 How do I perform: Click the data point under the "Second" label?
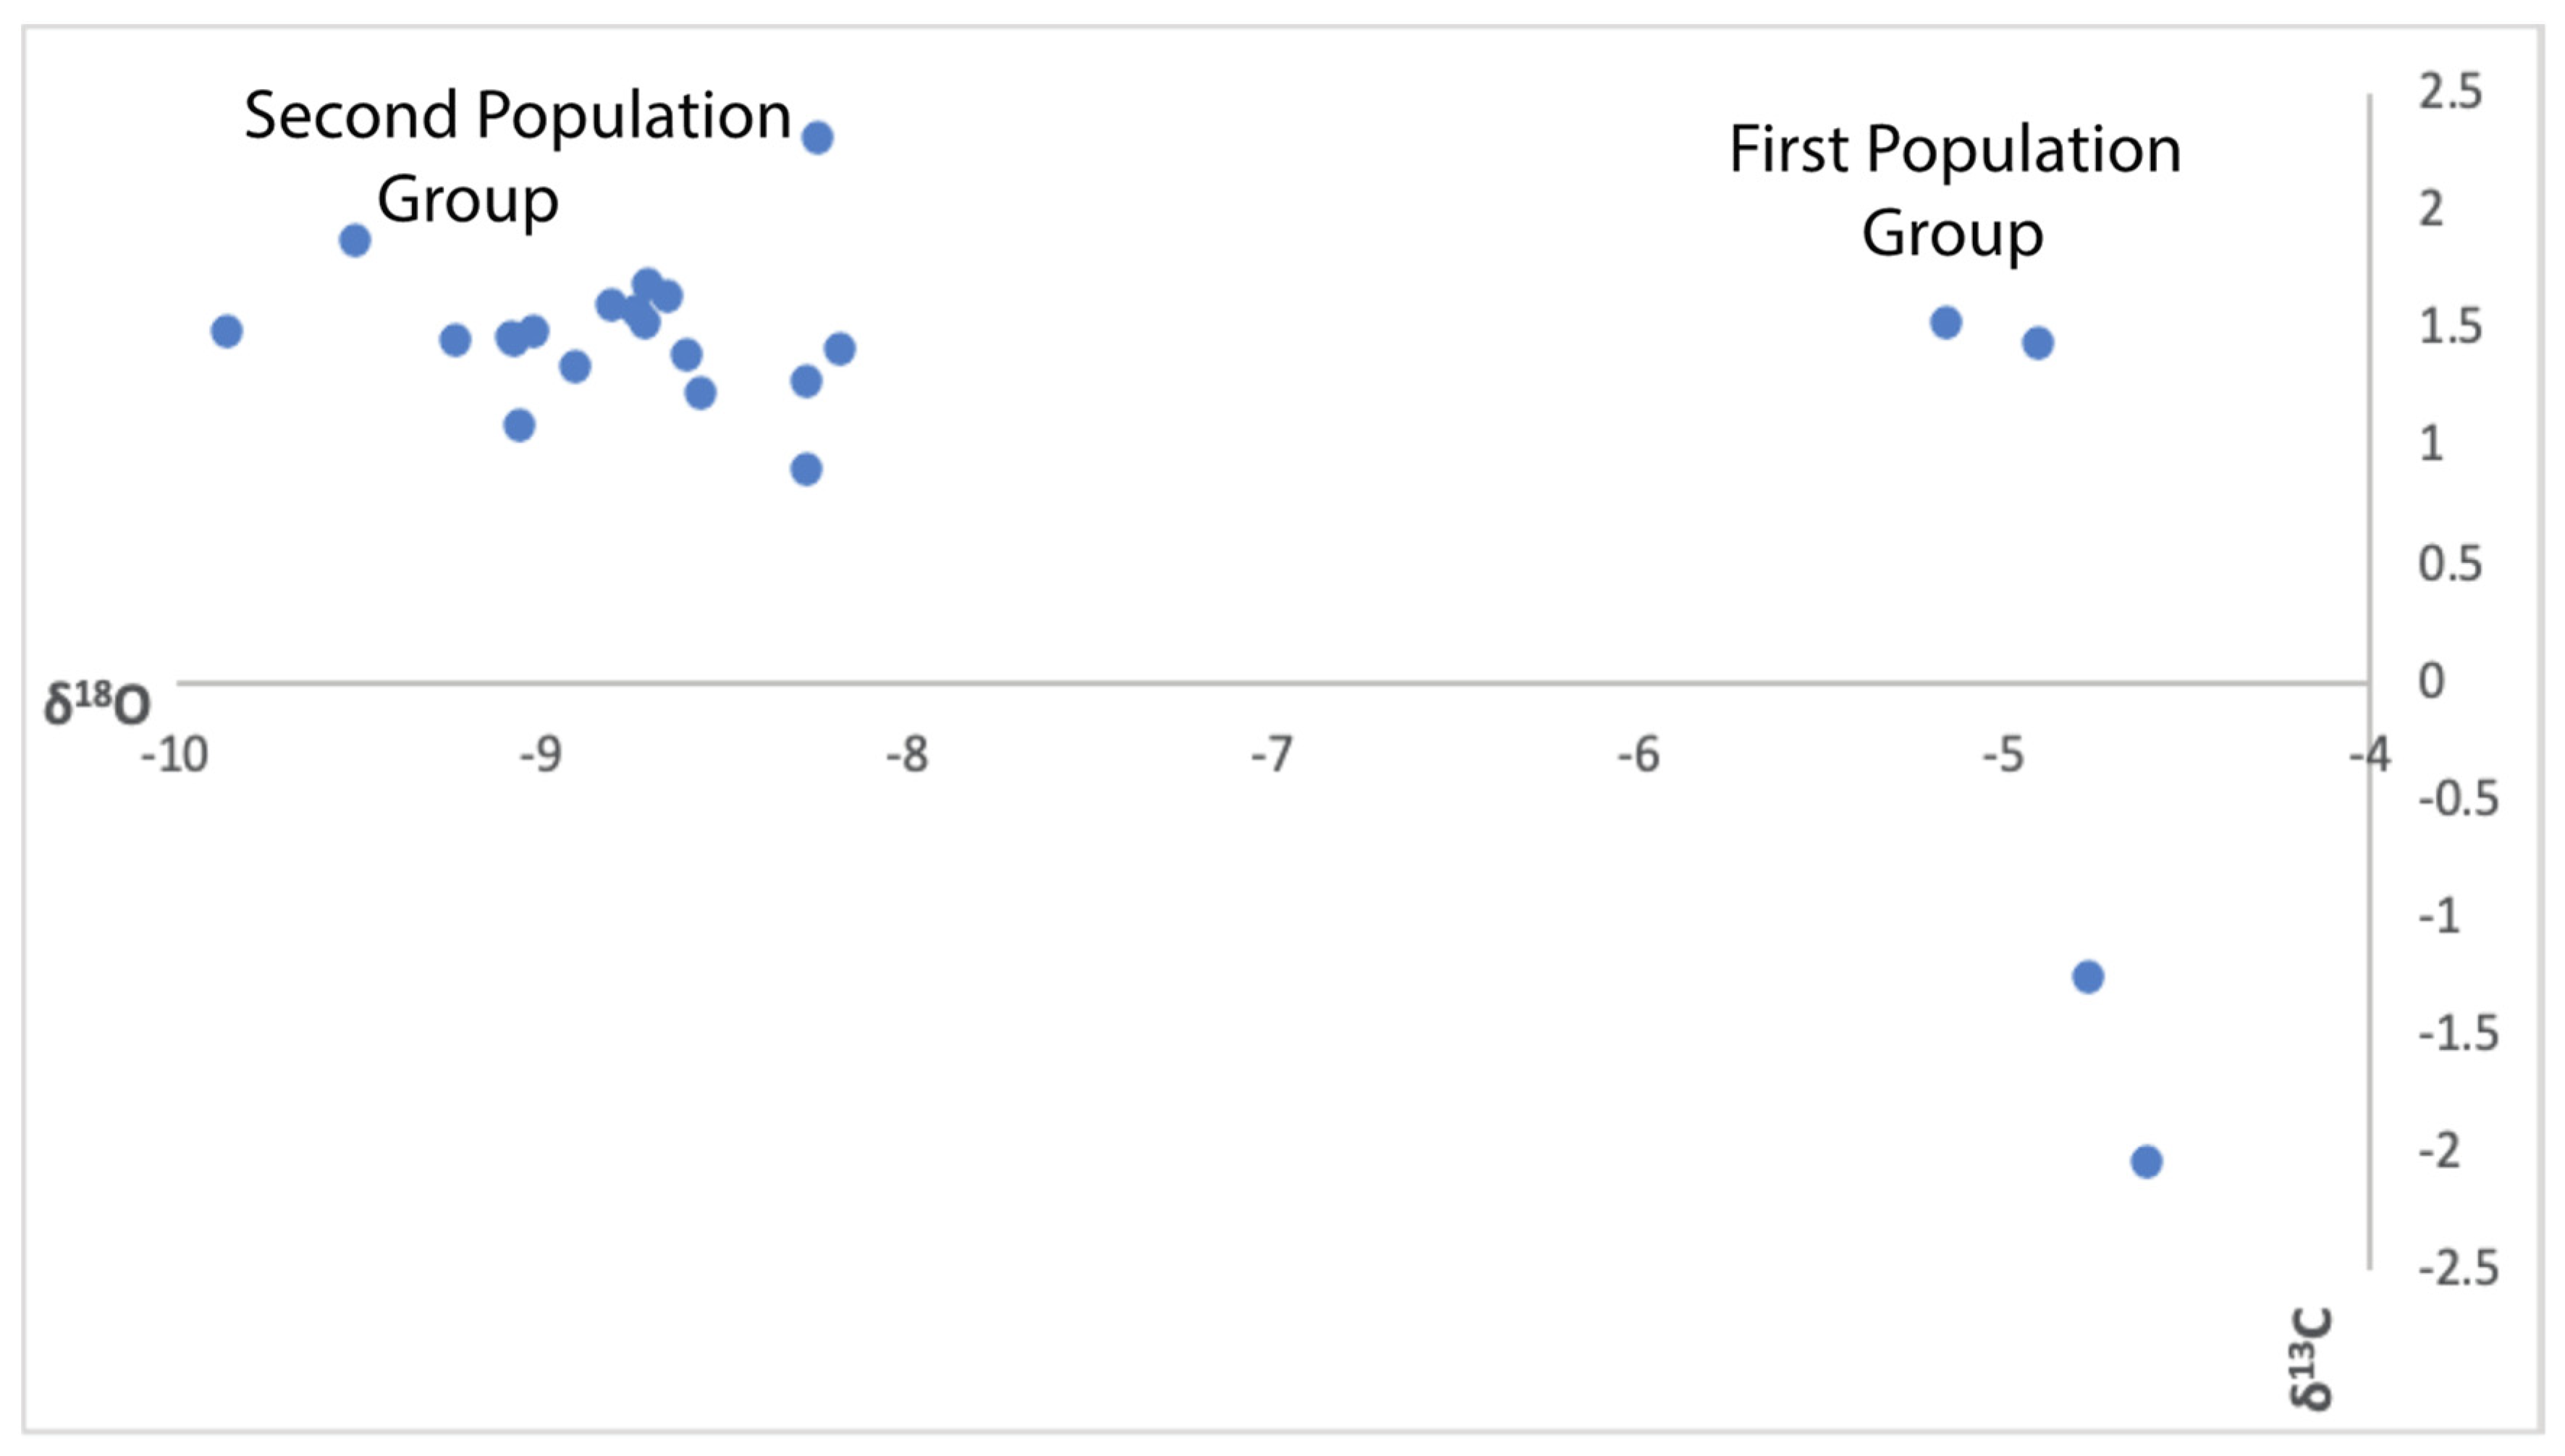click(x=355, y=240)
